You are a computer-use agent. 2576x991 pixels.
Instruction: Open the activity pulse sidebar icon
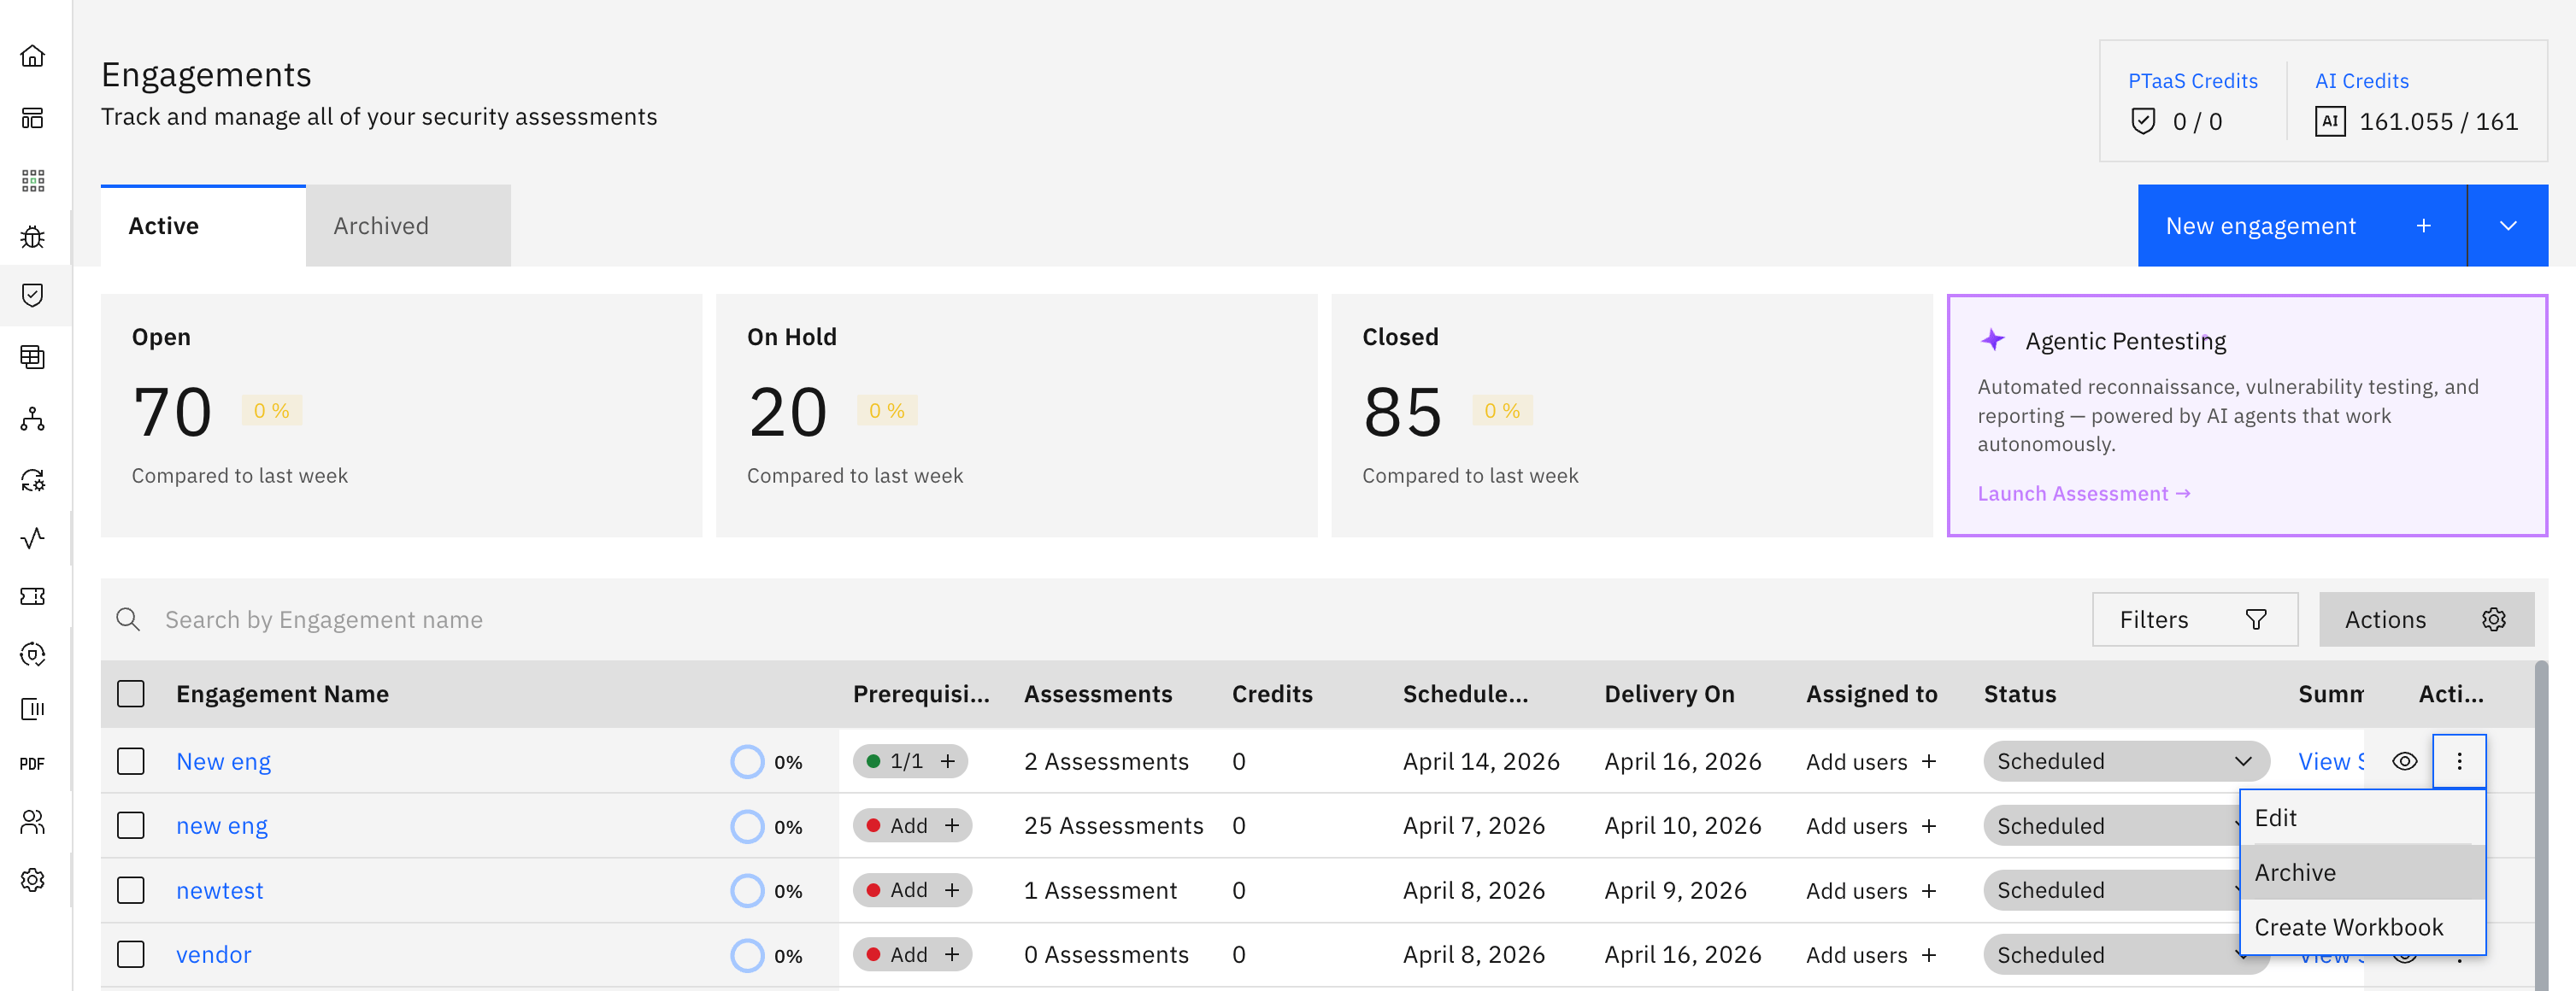pyautogui.click(x=33, y=538)
